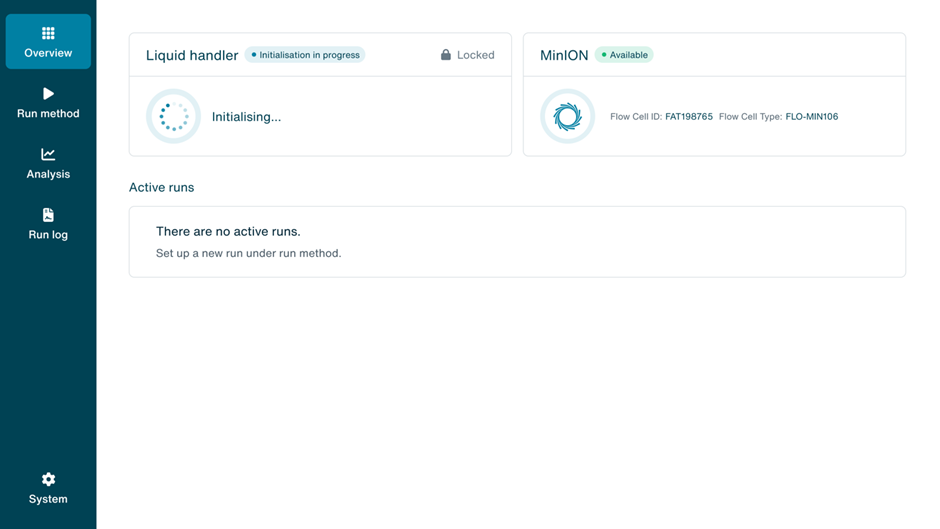940x529 pixels.
Task: Click the System gear icon
Action: coord(48,479)
